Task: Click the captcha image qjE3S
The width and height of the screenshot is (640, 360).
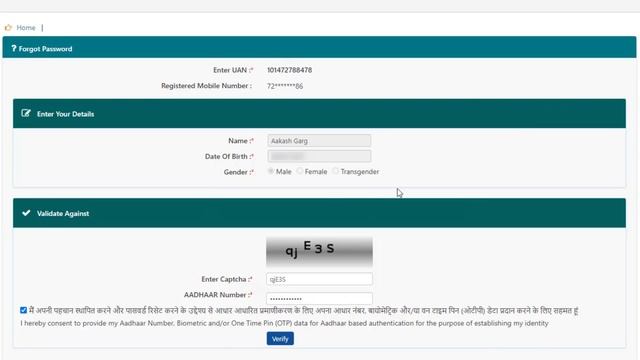Action: point(319,251)
